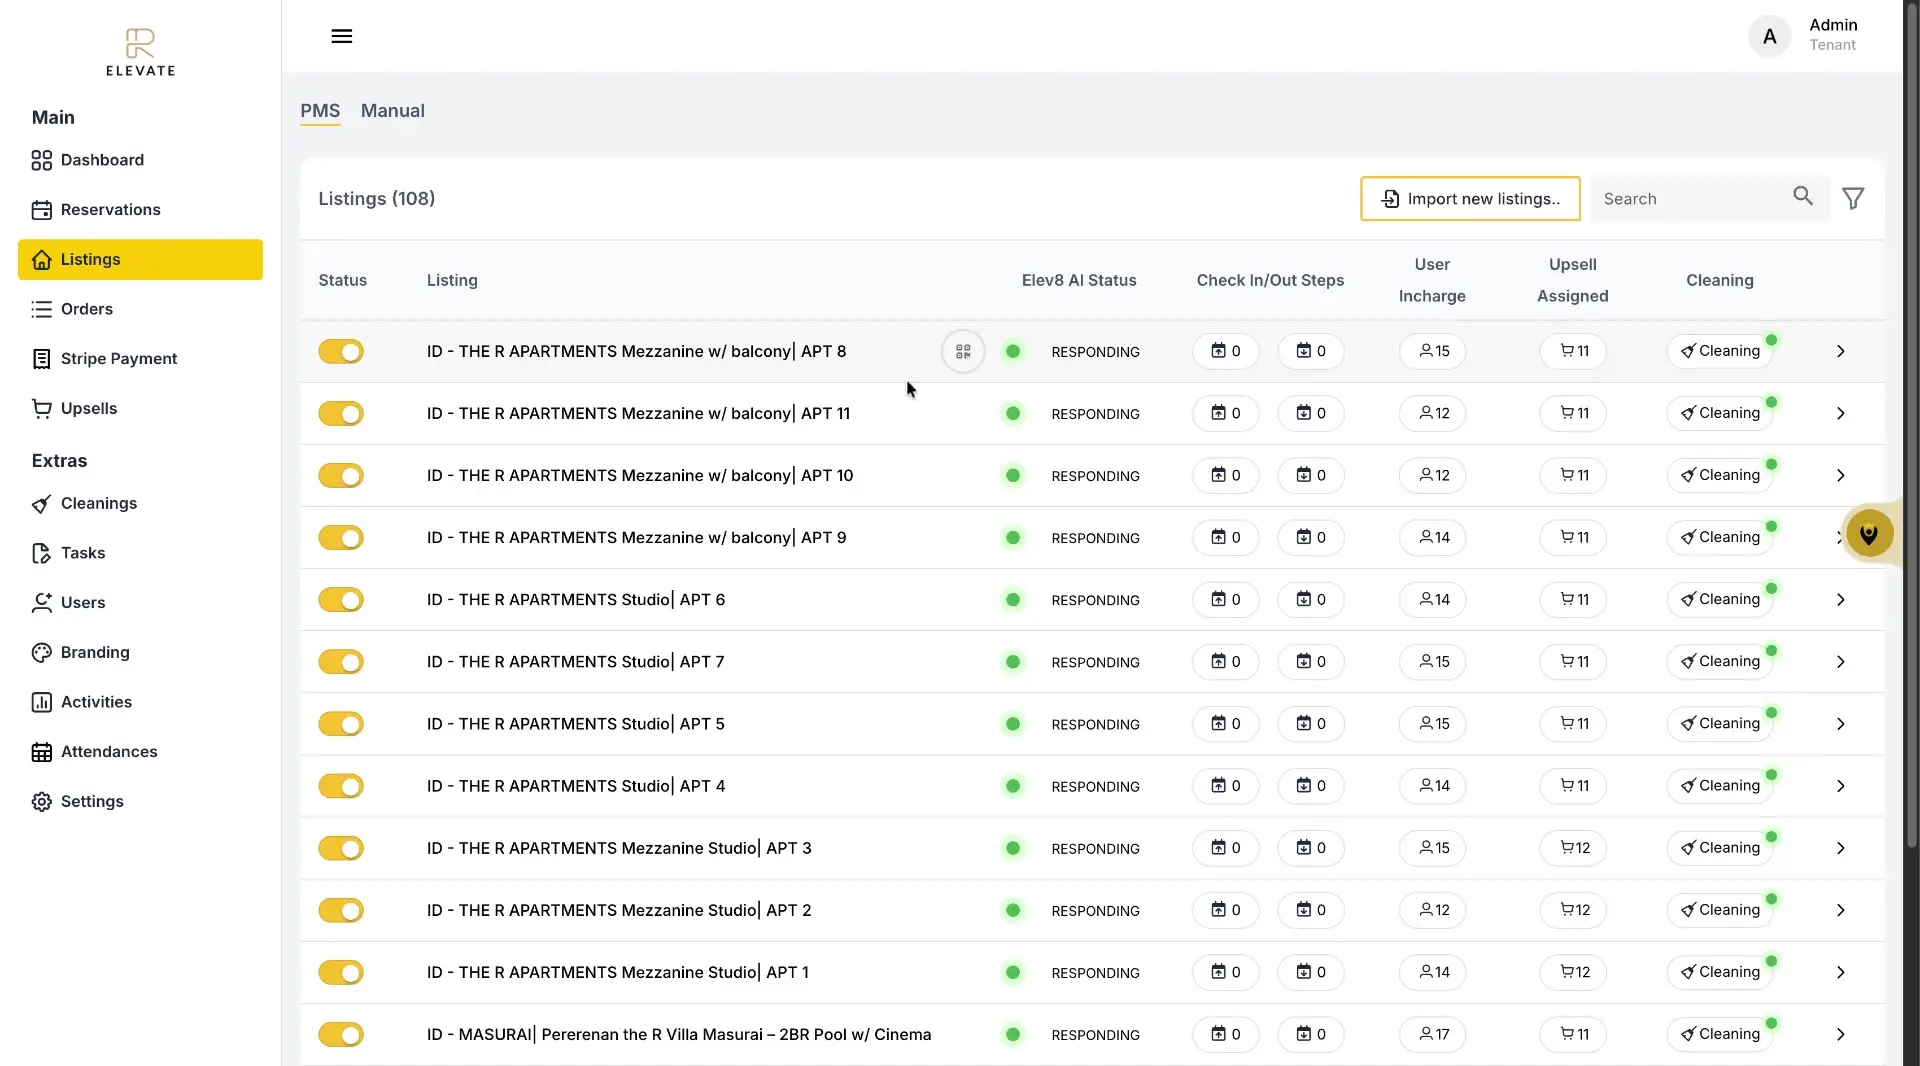Disable the toggle for APT 8 listing

(340, 351)
